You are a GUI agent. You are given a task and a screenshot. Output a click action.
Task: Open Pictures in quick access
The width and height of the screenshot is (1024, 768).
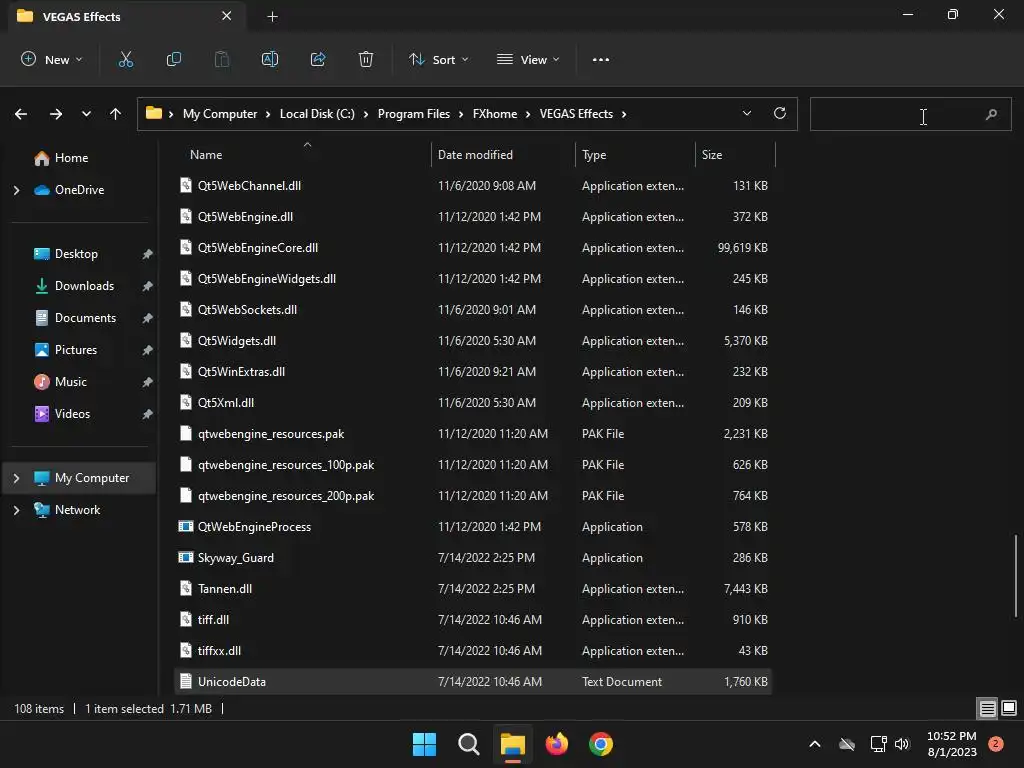click(x=76, y=350)
